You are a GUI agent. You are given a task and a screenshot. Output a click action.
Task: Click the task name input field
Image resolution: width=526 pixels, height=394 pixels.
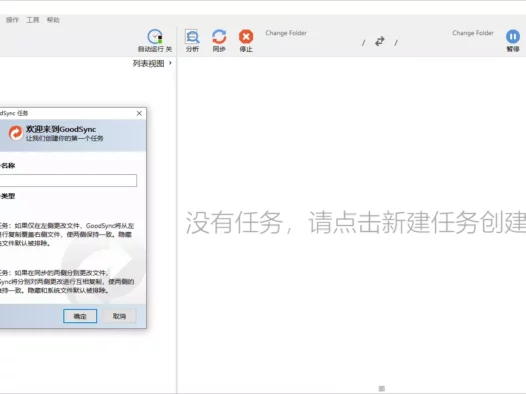coord(68,180)
